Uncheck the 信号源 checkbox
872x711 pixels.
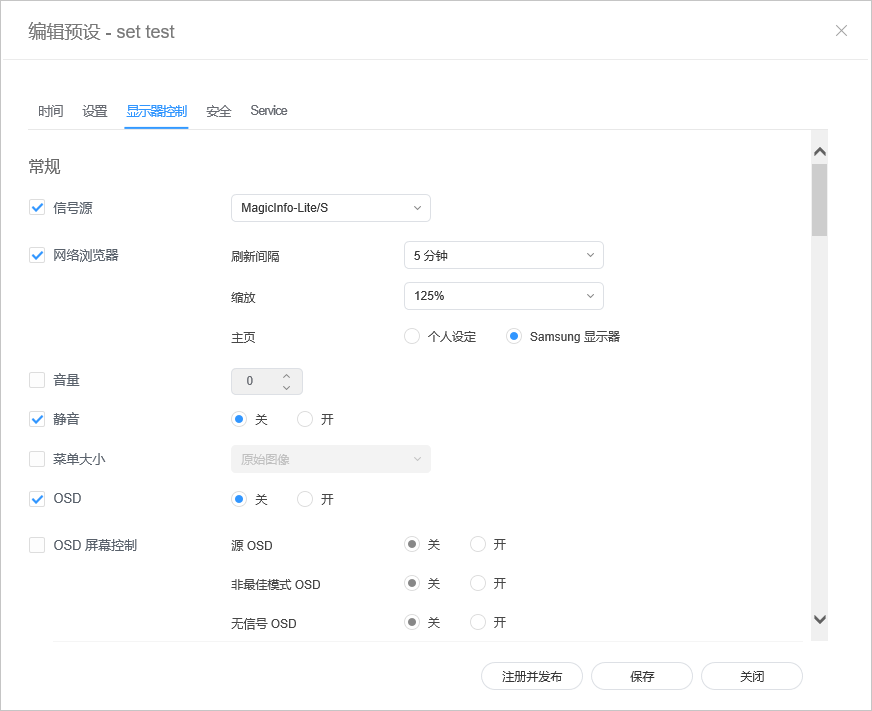[37, 208]
